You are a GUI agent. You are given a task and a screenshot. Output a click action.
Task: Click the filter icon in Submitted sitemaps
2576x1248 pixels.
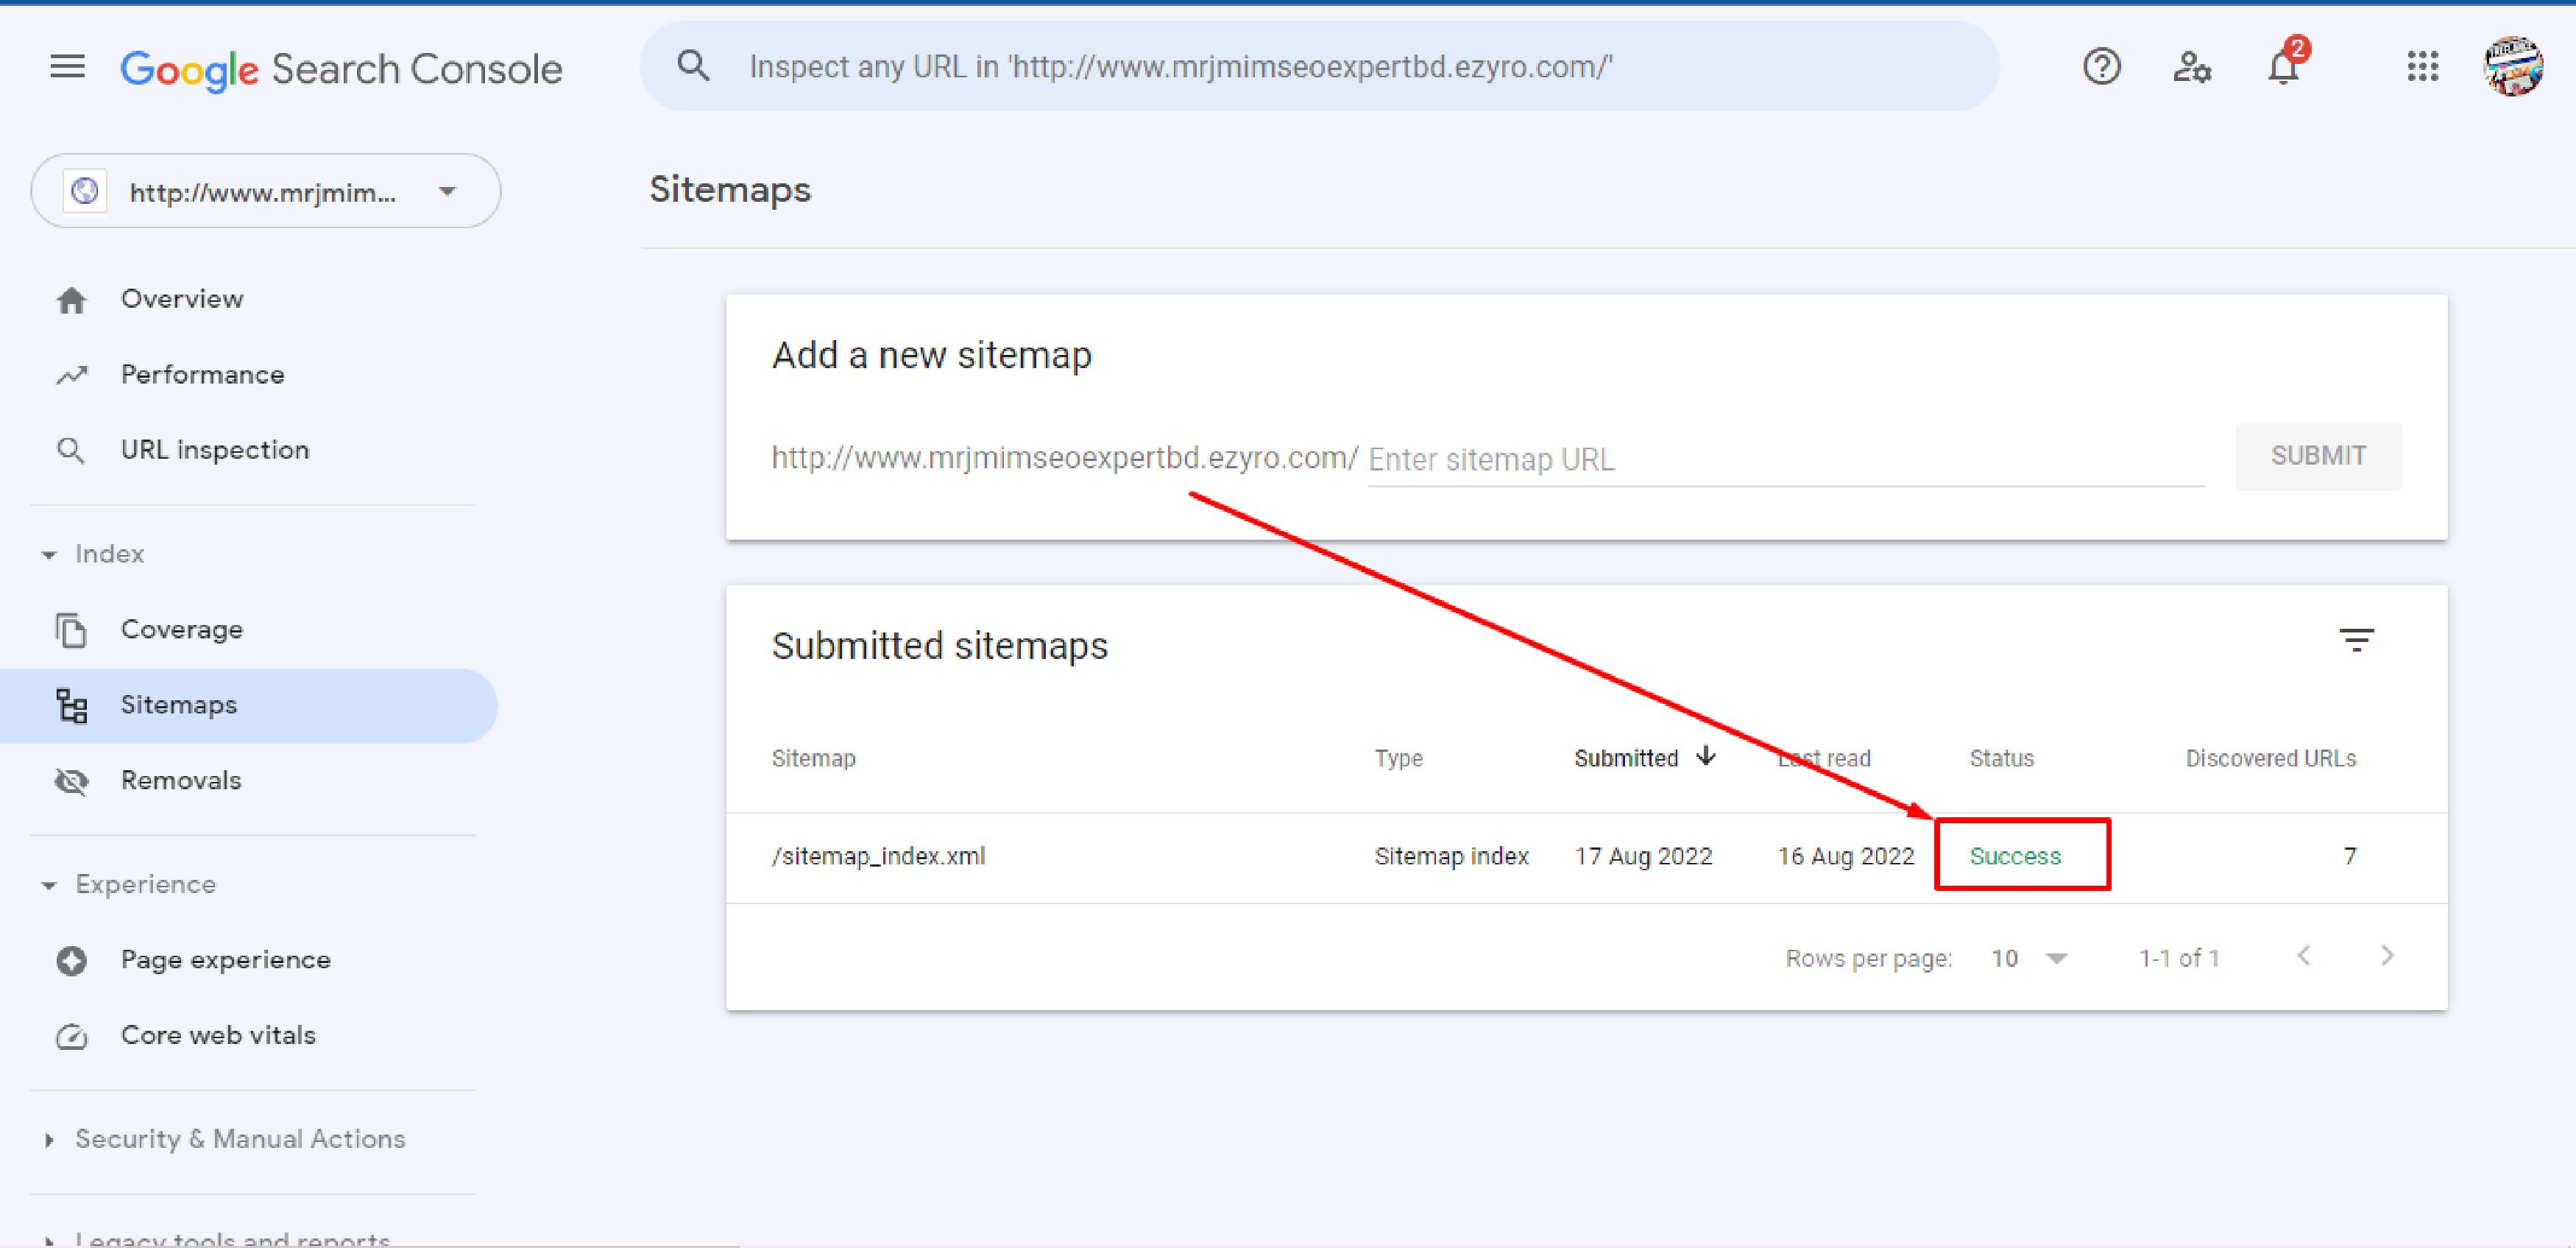tap(2356, 640)
